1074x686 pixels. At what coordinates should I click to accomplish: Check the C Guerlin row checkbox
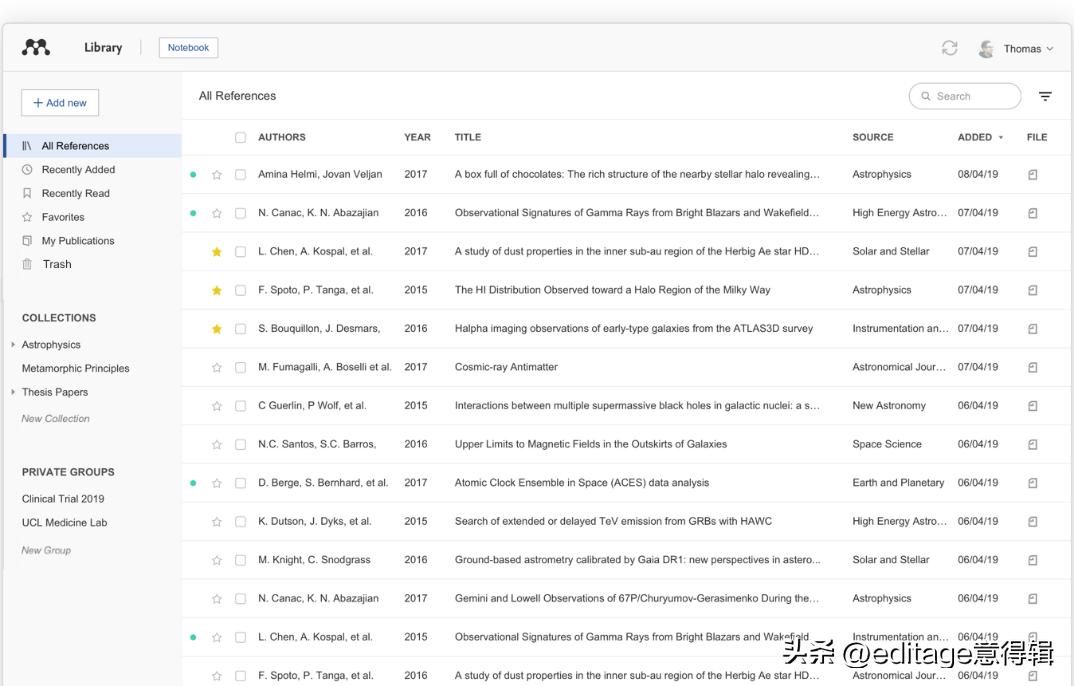click(x=240, y=406)
